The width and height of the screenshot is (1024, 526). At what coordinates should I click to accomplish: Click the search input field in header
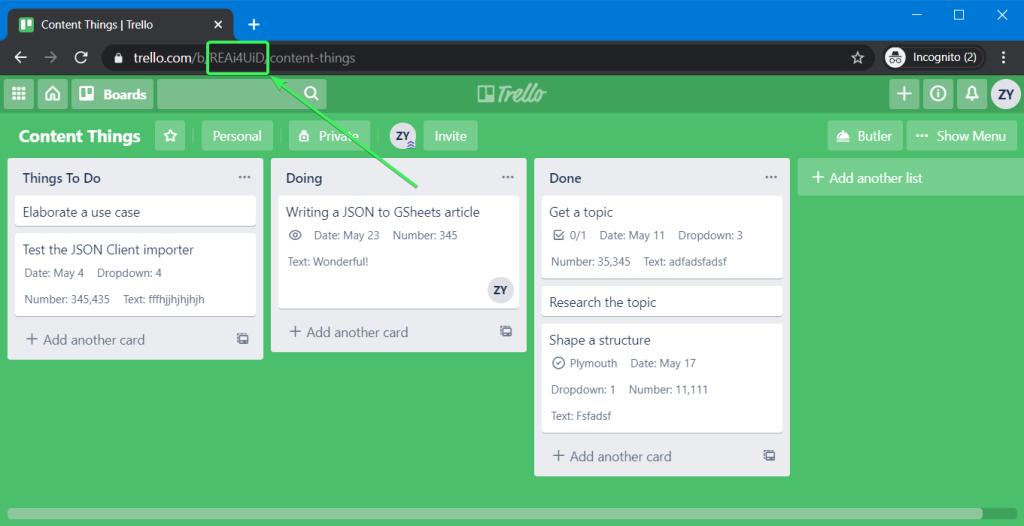tap(242, 94)
